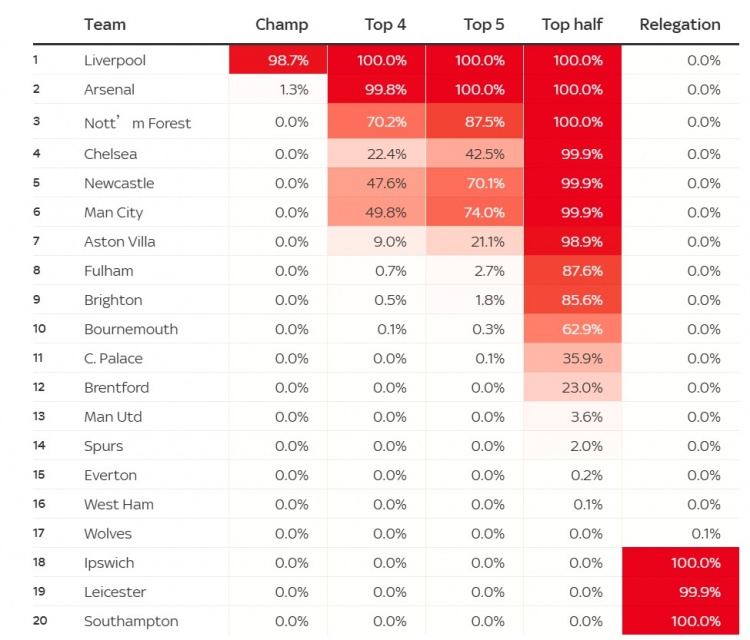Click Chelsea's 42.5% Top 5 cell
The height and width of the screenshot is (640, 750).
(474, 154)
